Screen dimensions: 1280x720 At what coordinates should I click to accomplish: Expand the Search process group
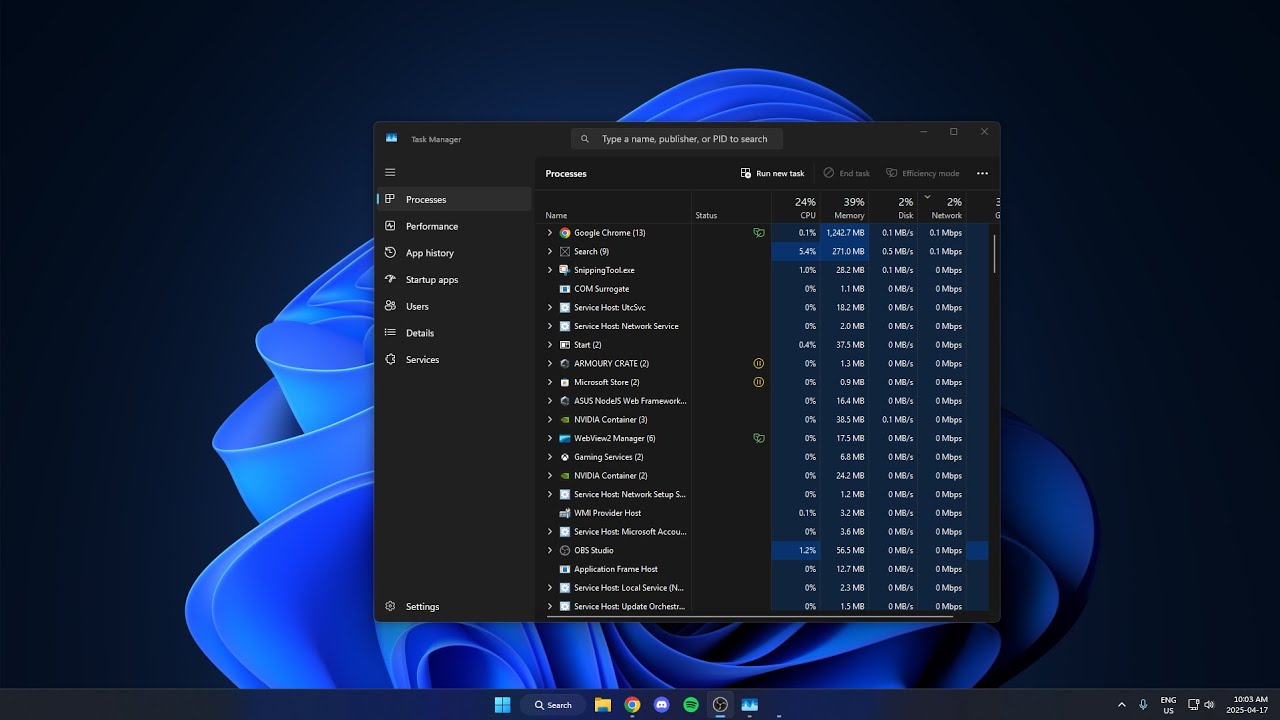[549, 251]
